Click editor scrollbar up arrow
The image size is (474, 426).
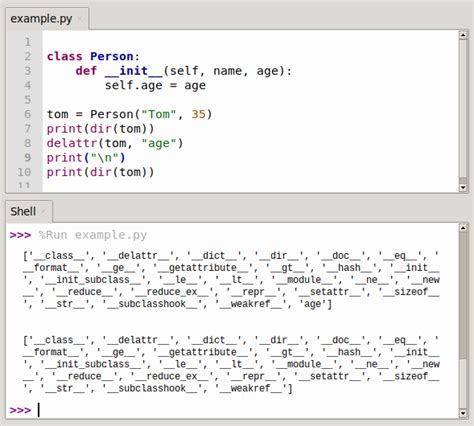click(x=463, y=35)
